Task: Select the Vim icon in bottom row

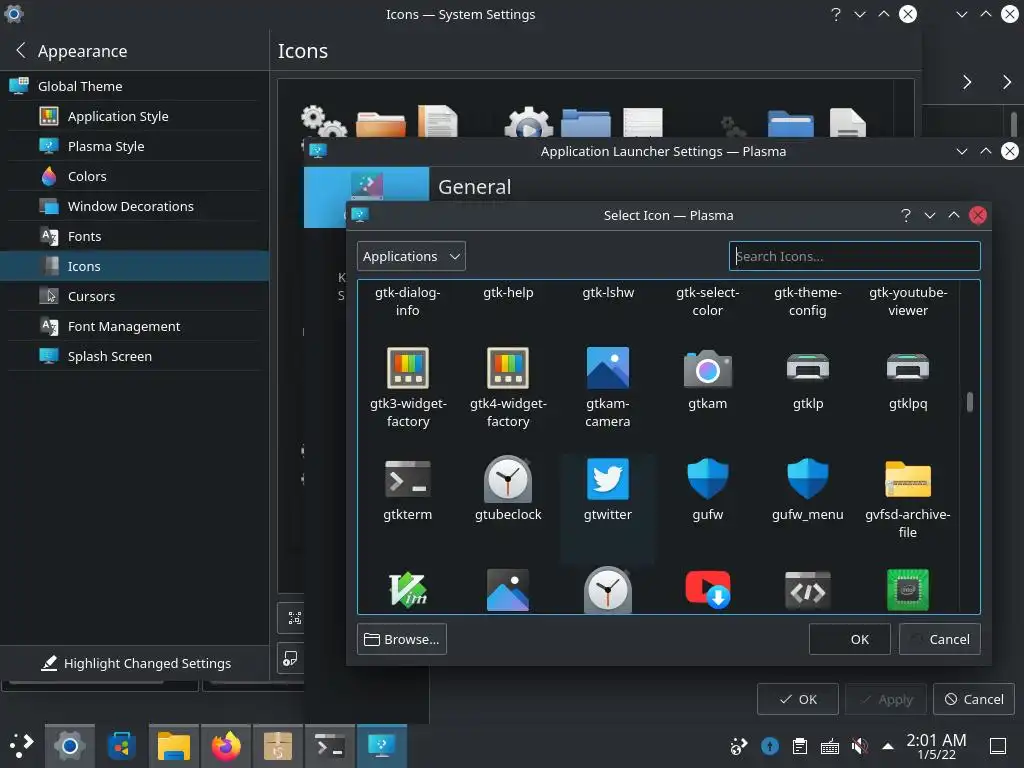Action: coord(408,590)
